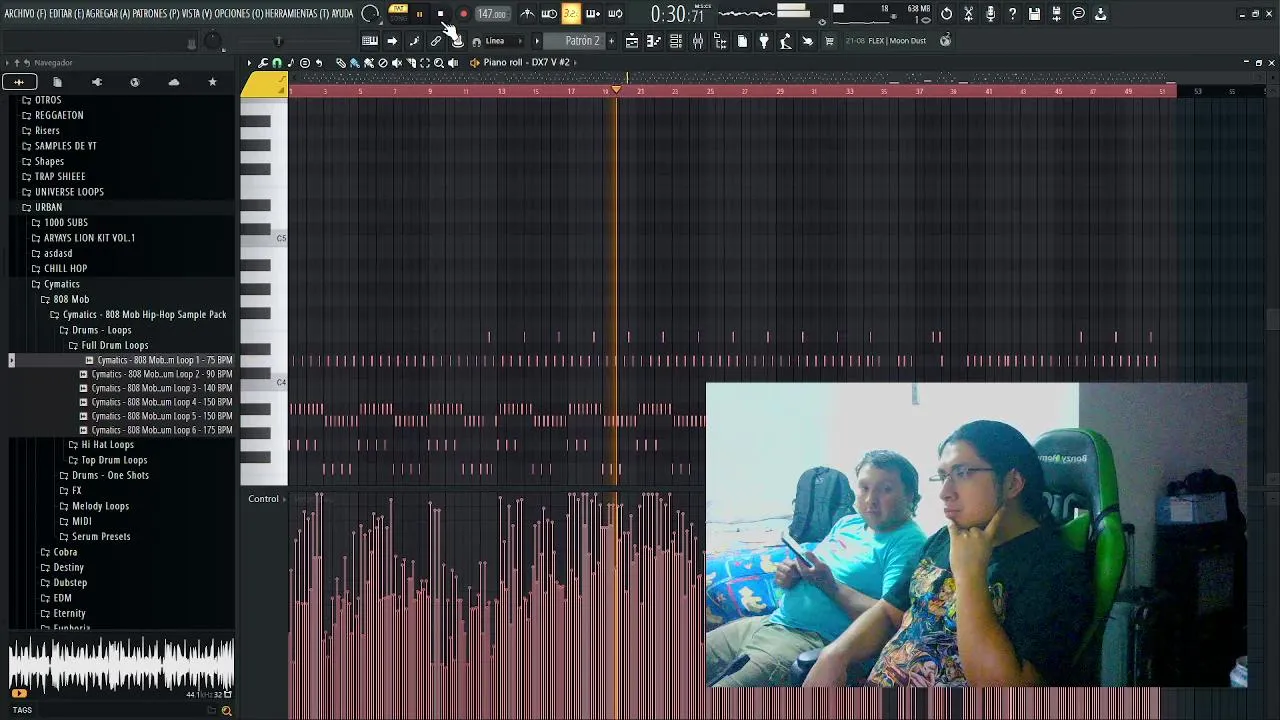
Task: Select the drum Loop 4 - 150 BPM sample
Action: (x=156, y=402)
